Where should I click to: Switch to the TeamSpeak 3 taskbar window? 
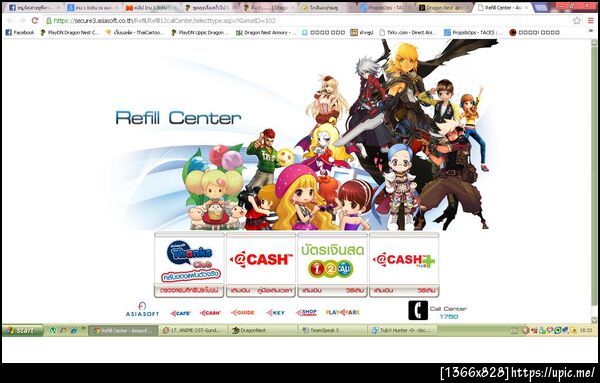(333, 330)
